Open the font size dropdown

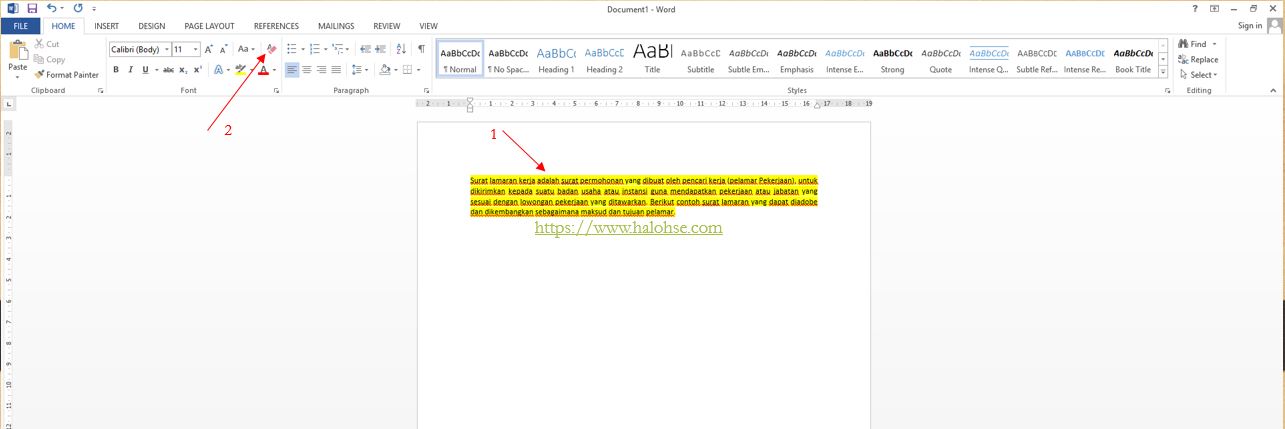click(x=196, y=49)
